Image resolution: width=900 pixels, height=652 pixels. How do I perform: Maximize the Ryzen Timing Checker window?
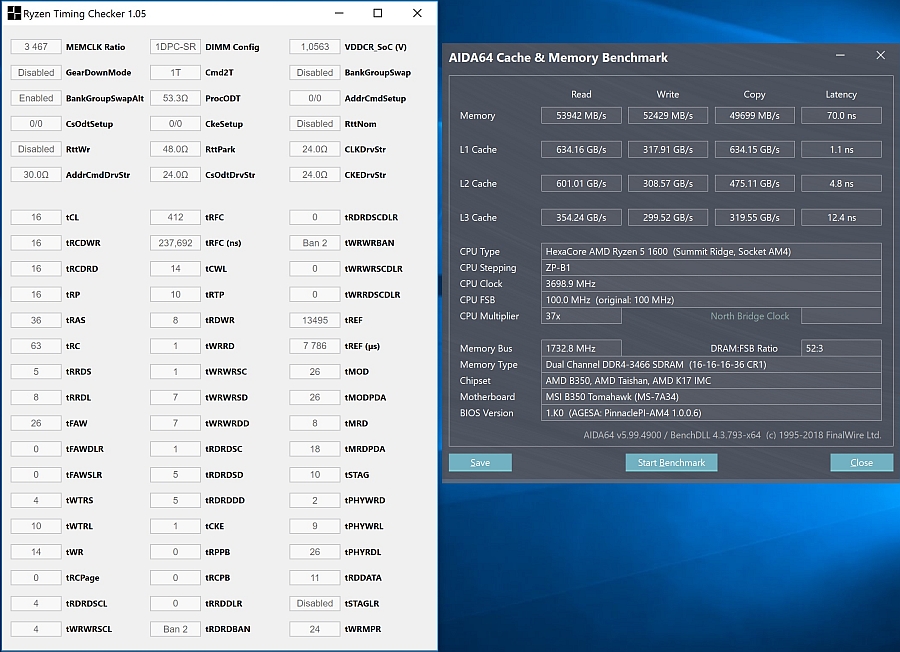(x=378, y=13)
